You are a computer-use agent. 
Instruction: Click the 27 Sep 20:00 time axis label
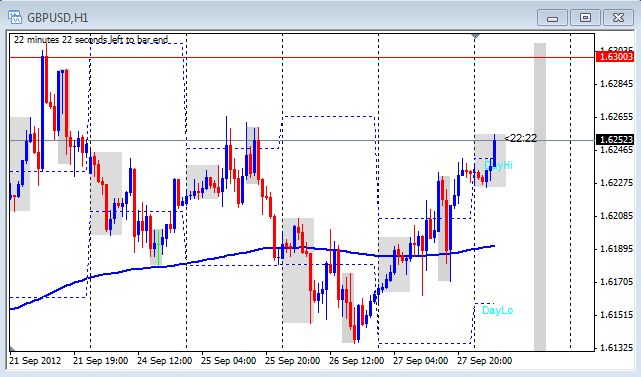click(x=484, y=361)
